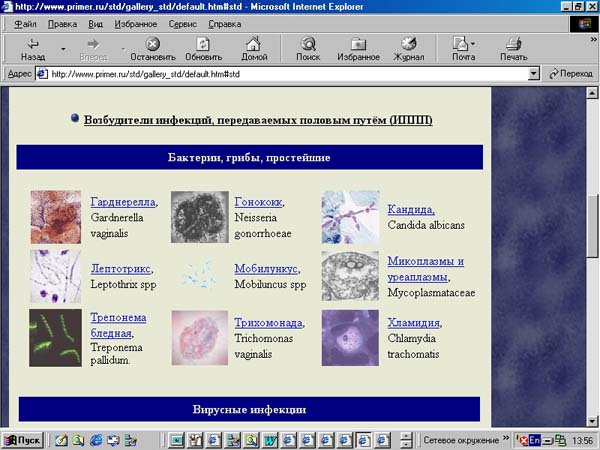Screen dimensions: 600x450
Task: Expand the address bar dropdown arrow
Action: coord(534,74)
